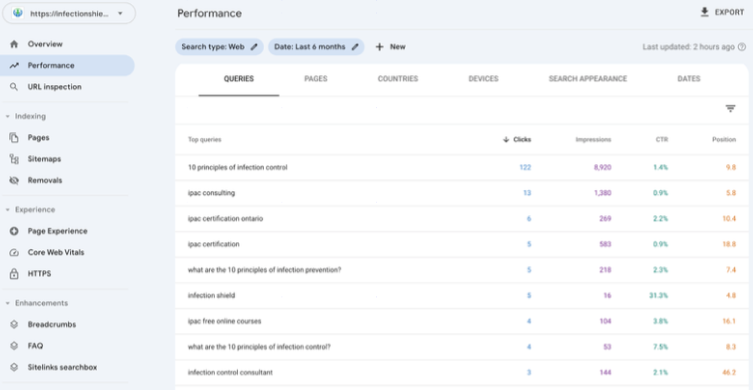The width and height of the screenshot is (753, 390).
Task: Open the property selector dropdown
Action: [x=69, y=13]
